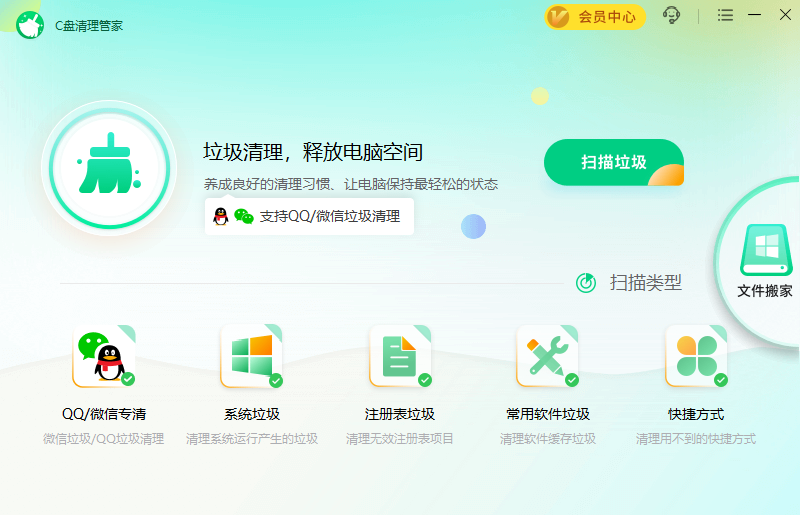Select the 常用软件垃圾 tools icon
This screenshot has width=800, height=515.
pyautogui.click(x=547, y=356)
